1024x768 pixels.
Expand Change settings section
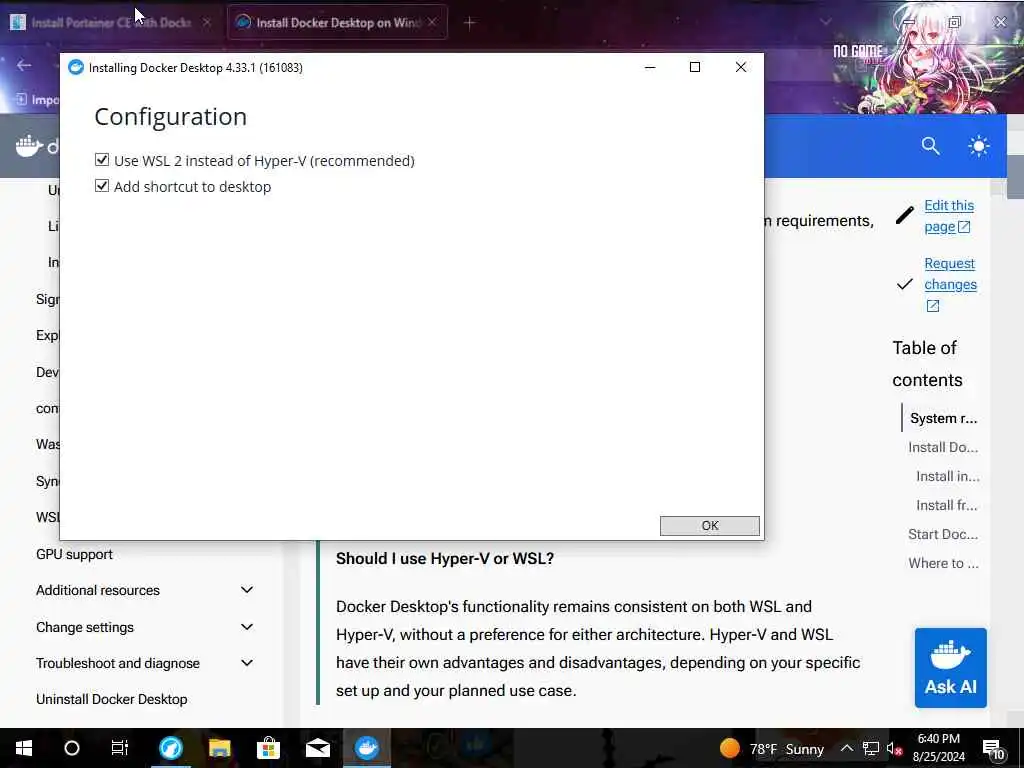pyautogui.click(x=247, y=627)
